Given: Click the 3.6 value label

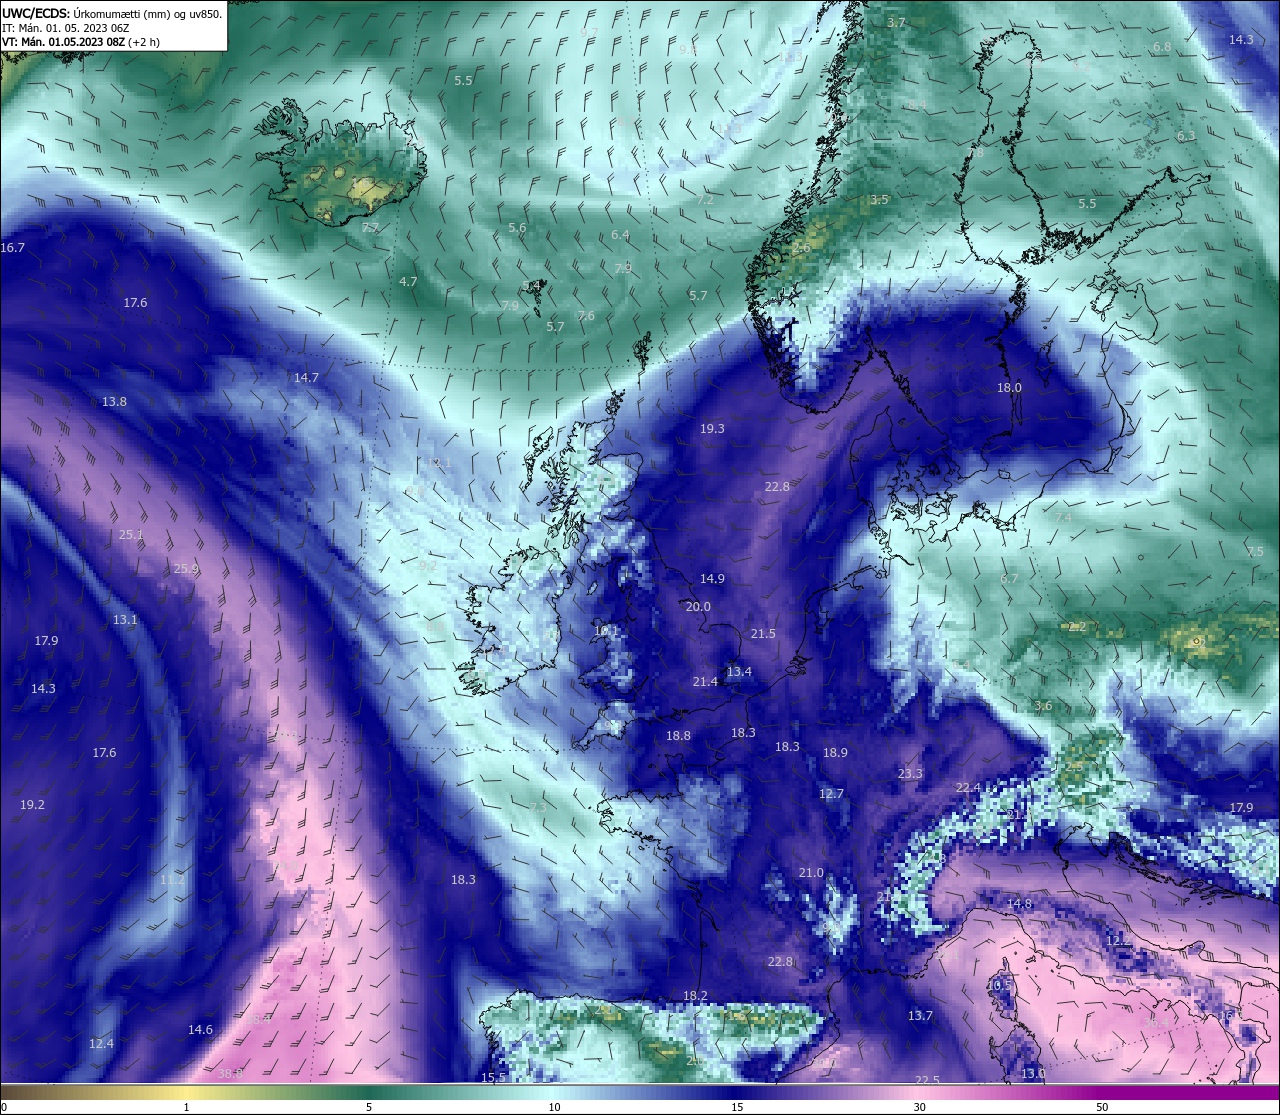Looking at the screenshot, I should pyautogui.click(x=1043, y=705).
